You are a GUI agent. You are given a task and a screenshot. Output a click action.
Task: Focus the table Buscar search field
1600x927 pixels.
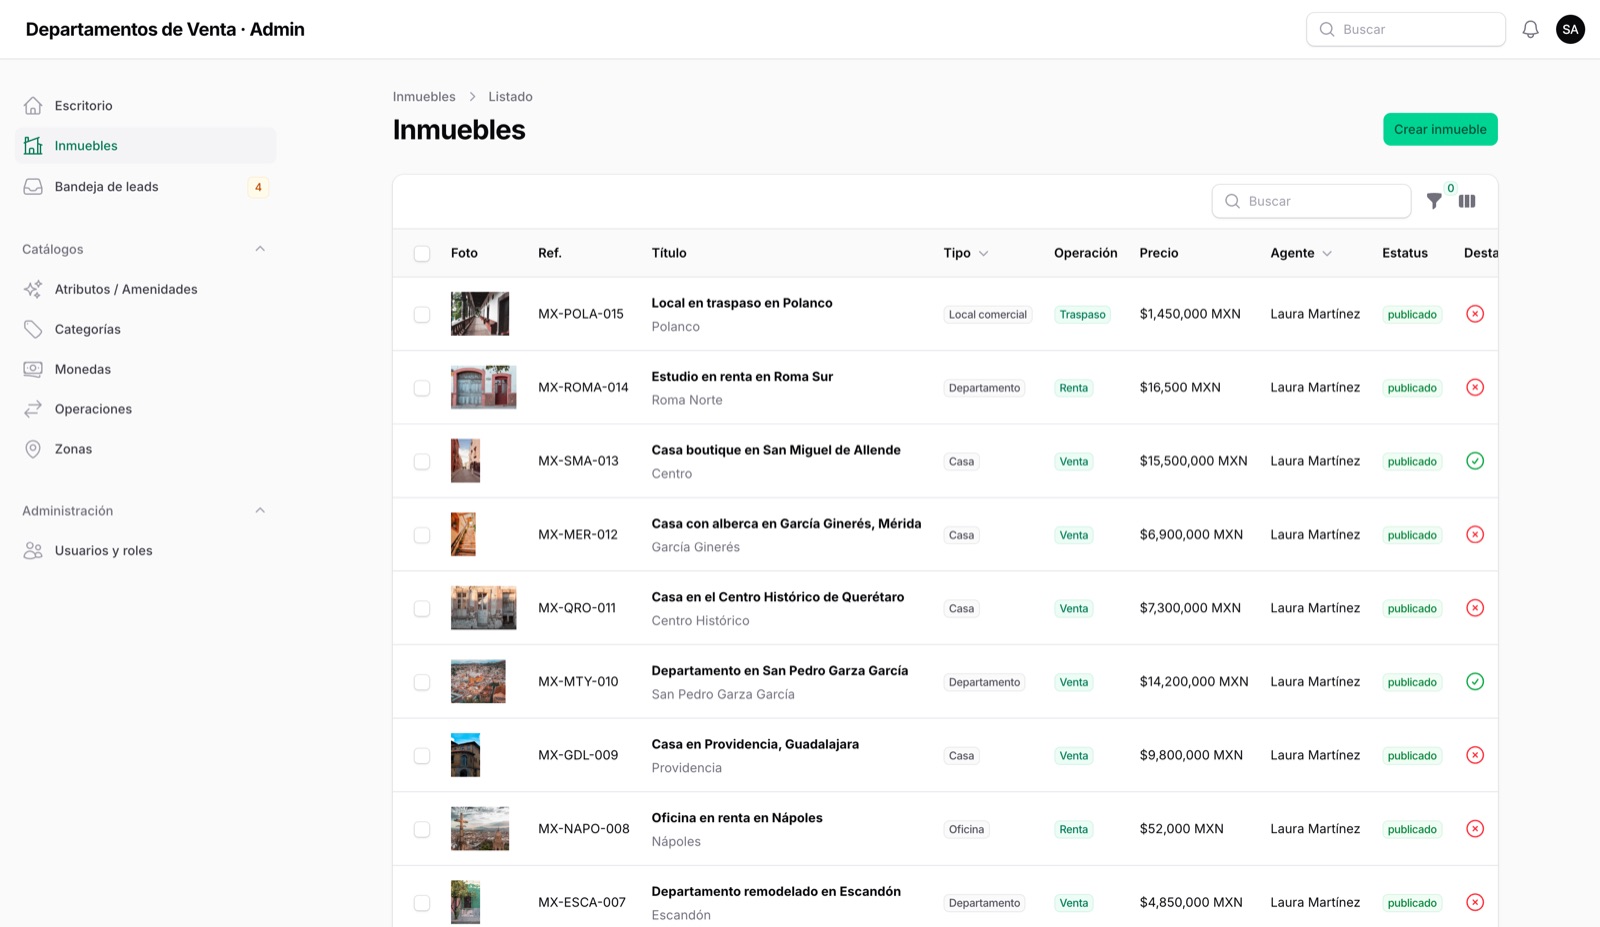pos(1311,201)
